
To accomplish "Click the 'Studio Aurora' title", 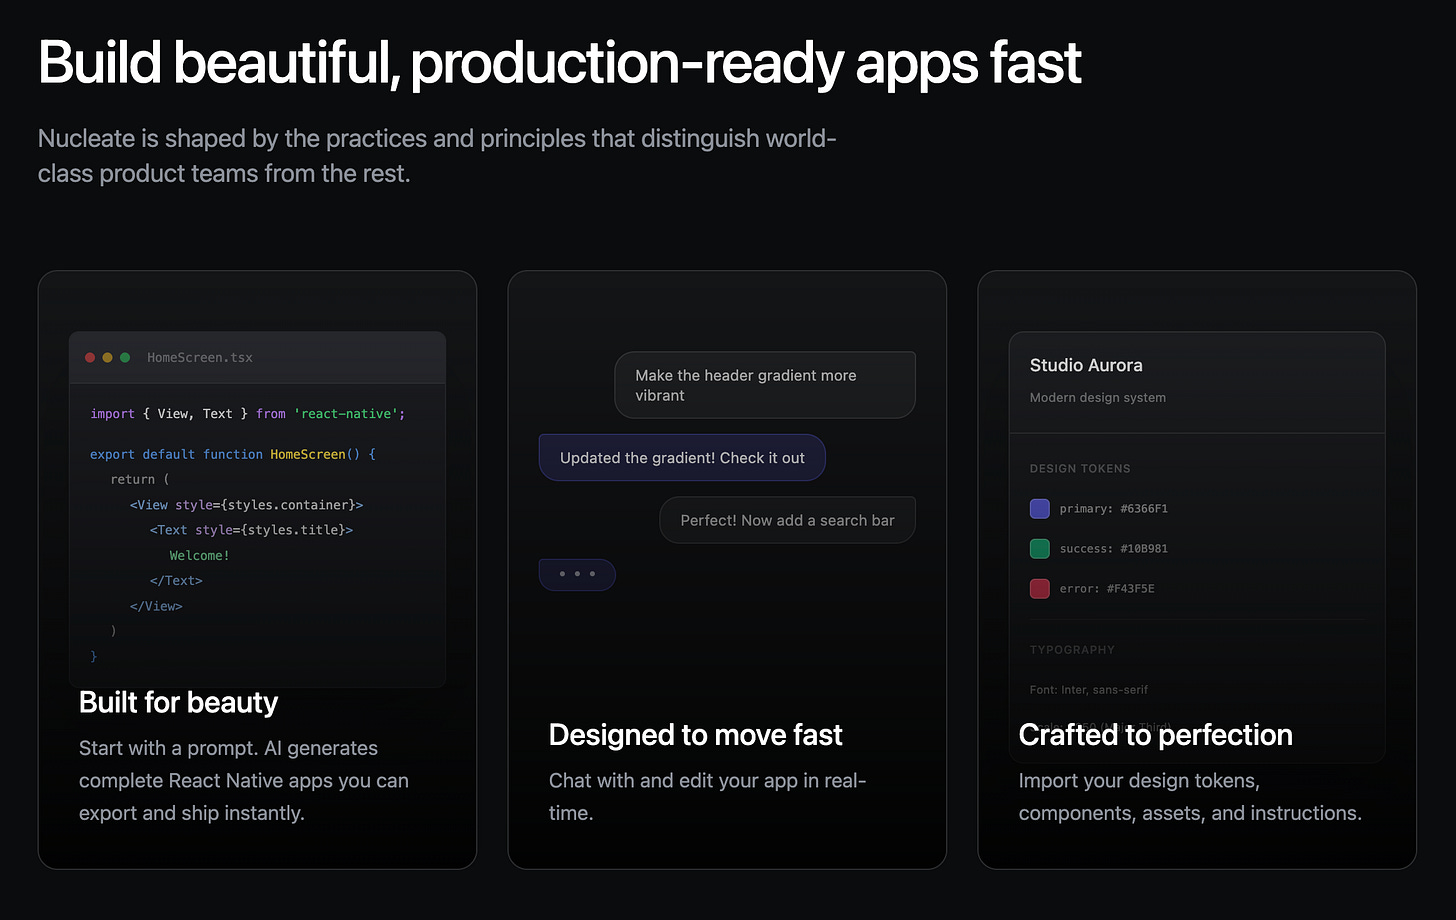I will pos(1086,365).
